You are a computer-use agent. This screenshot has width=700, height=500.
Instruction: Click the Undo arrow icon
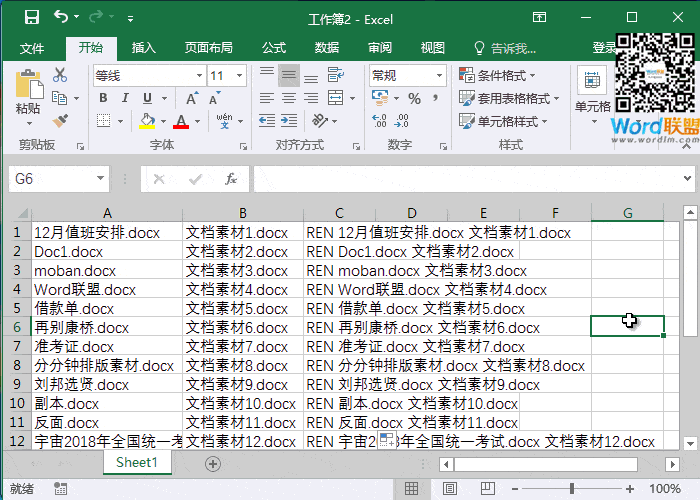[61, 17]
